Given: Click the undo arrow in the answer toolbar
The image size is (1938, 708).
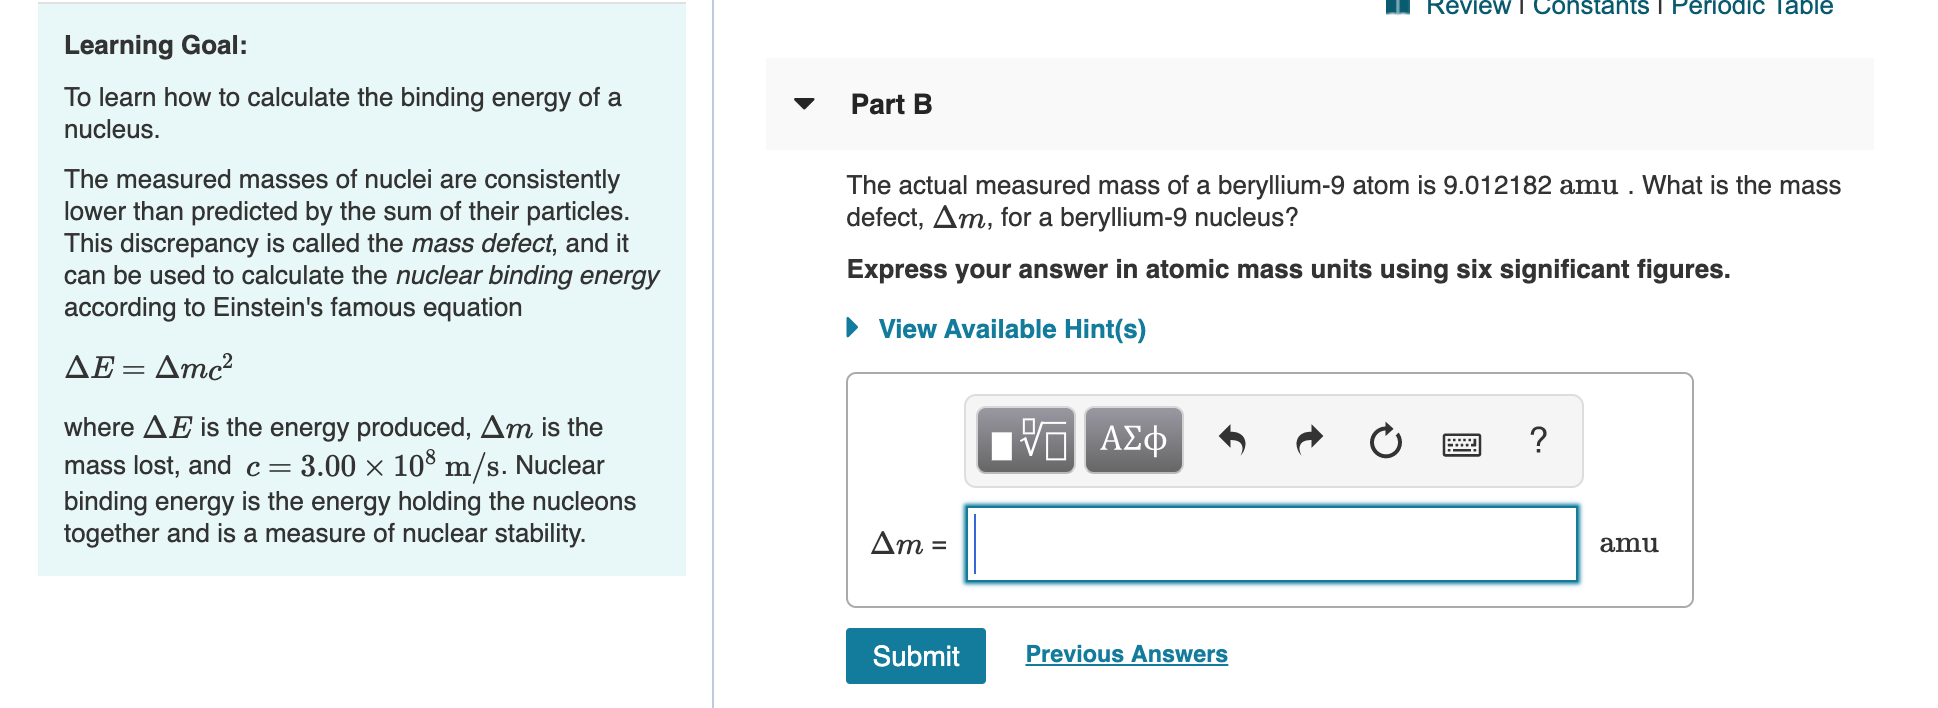Looking at the screenshot, I should [1235, 438].
